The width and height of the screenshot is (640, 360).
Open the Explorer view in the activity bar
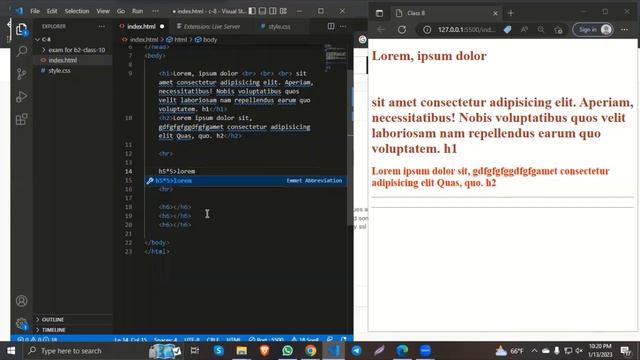(x=22, y=30)
